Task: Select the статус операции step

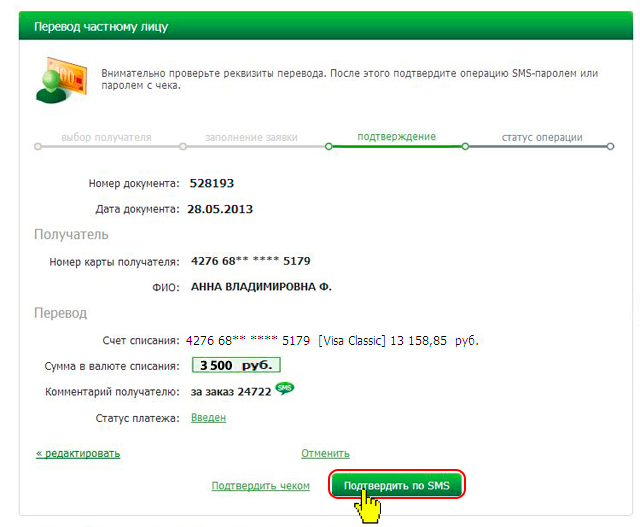Action: pos(542,137)
